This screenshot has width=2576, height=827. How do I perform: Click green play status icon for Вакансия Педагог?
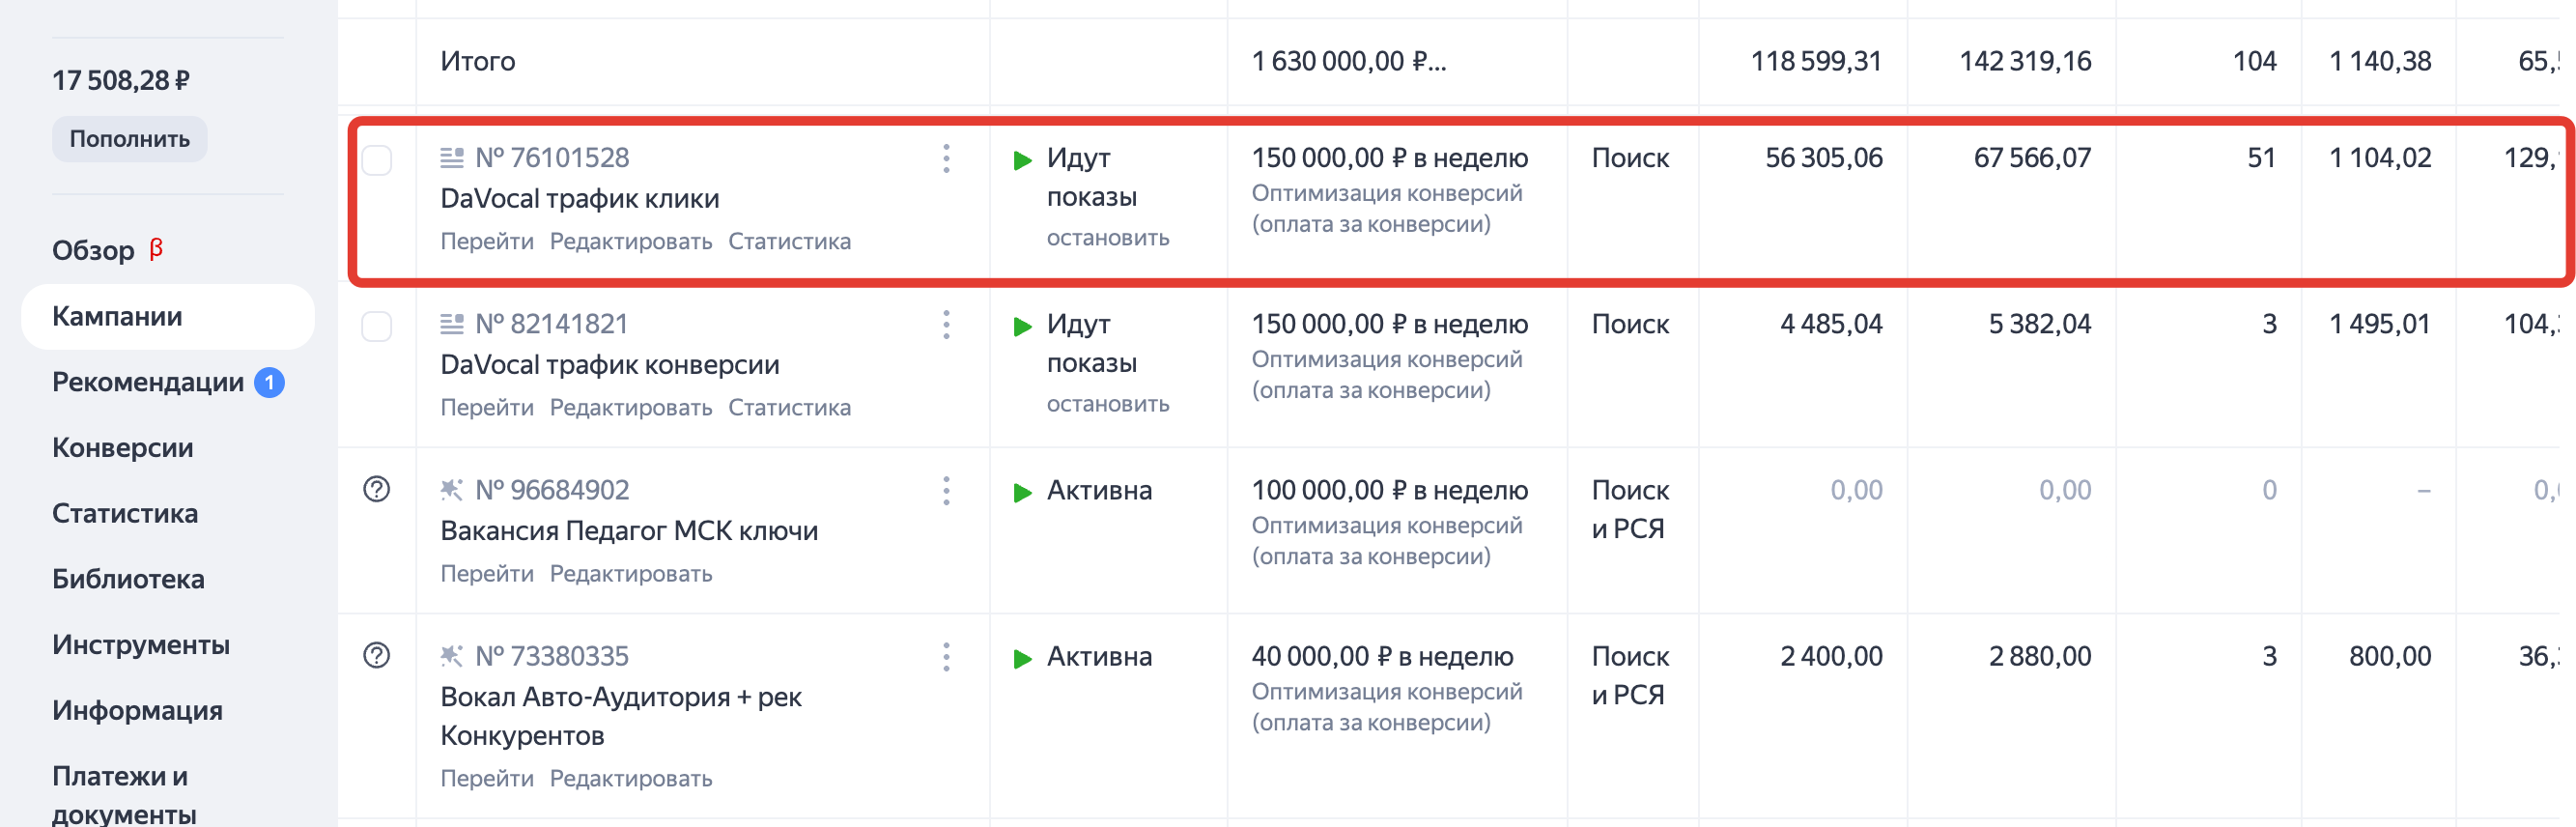pos(1022,492)
